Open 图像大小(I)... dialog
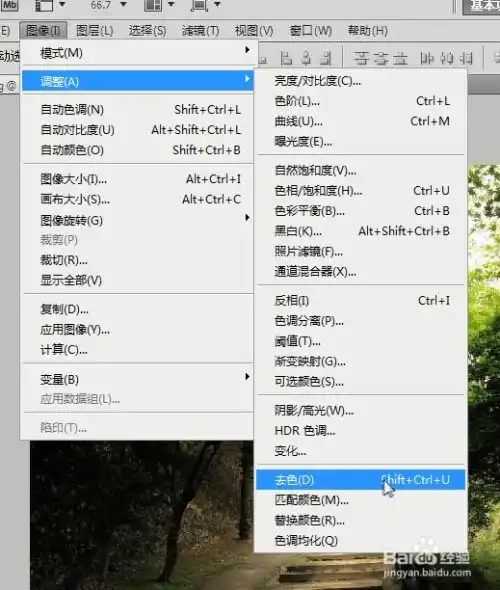This screenshot has width=500, height=590. (138, 179)
